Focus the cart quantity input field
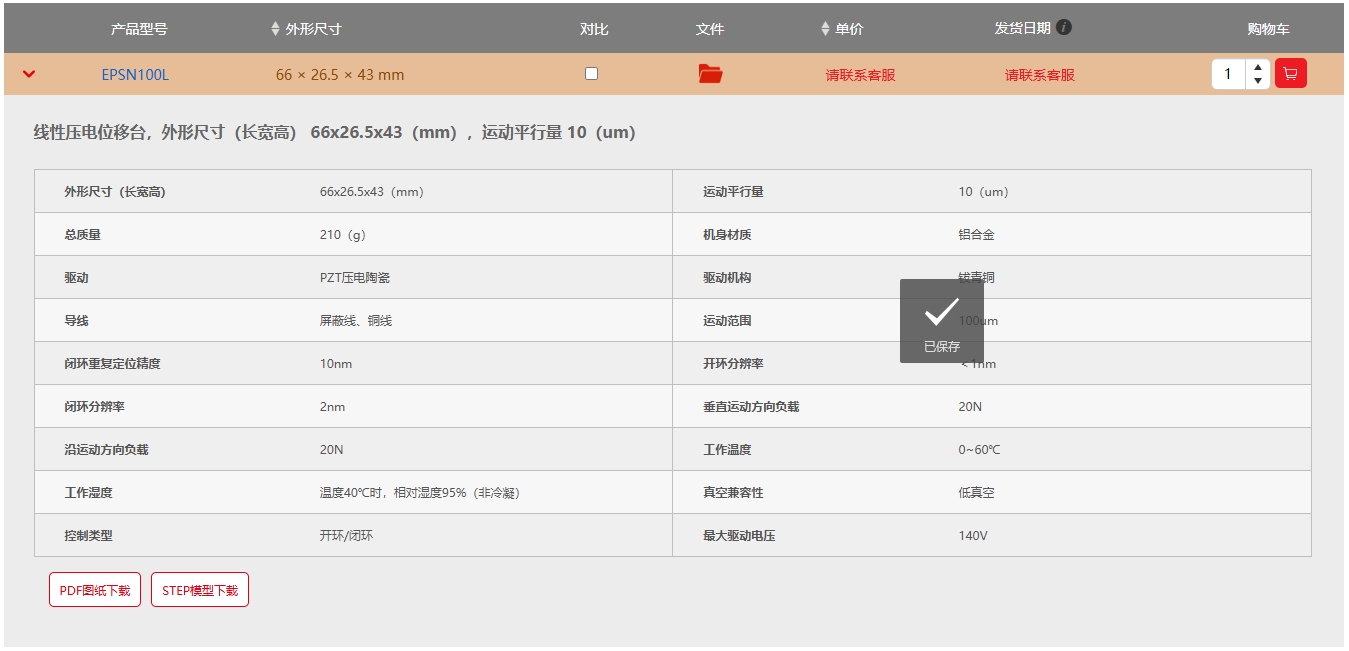 pyautogui.click(x=1229, y=74)
